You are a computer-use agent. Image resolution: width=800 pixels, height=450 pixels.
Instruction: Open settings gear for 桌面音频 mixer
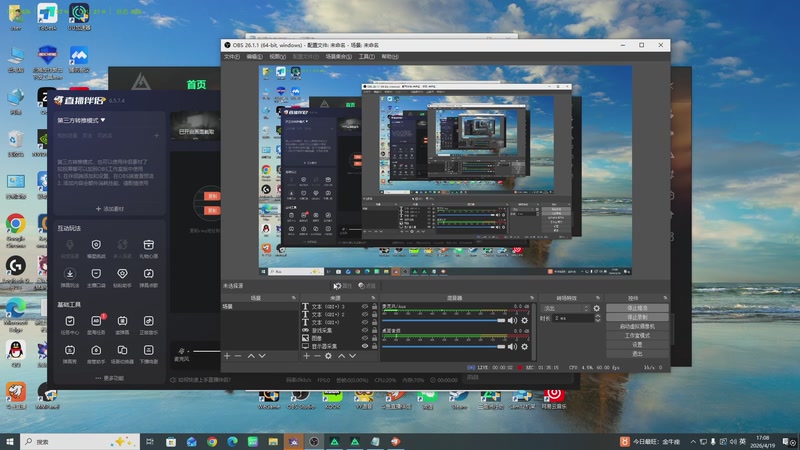[x=524, y=346]
